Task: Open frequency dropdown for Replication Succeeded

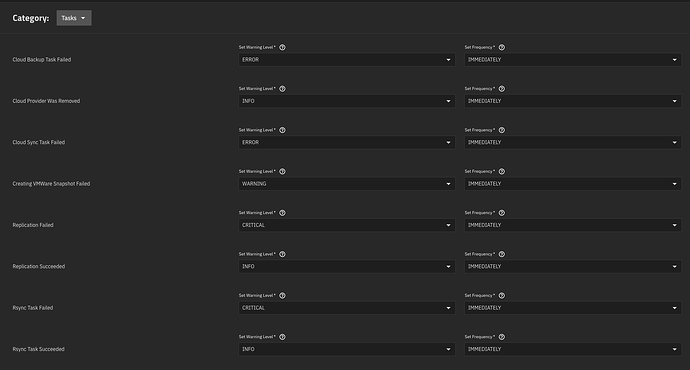Action: (573, 267)
